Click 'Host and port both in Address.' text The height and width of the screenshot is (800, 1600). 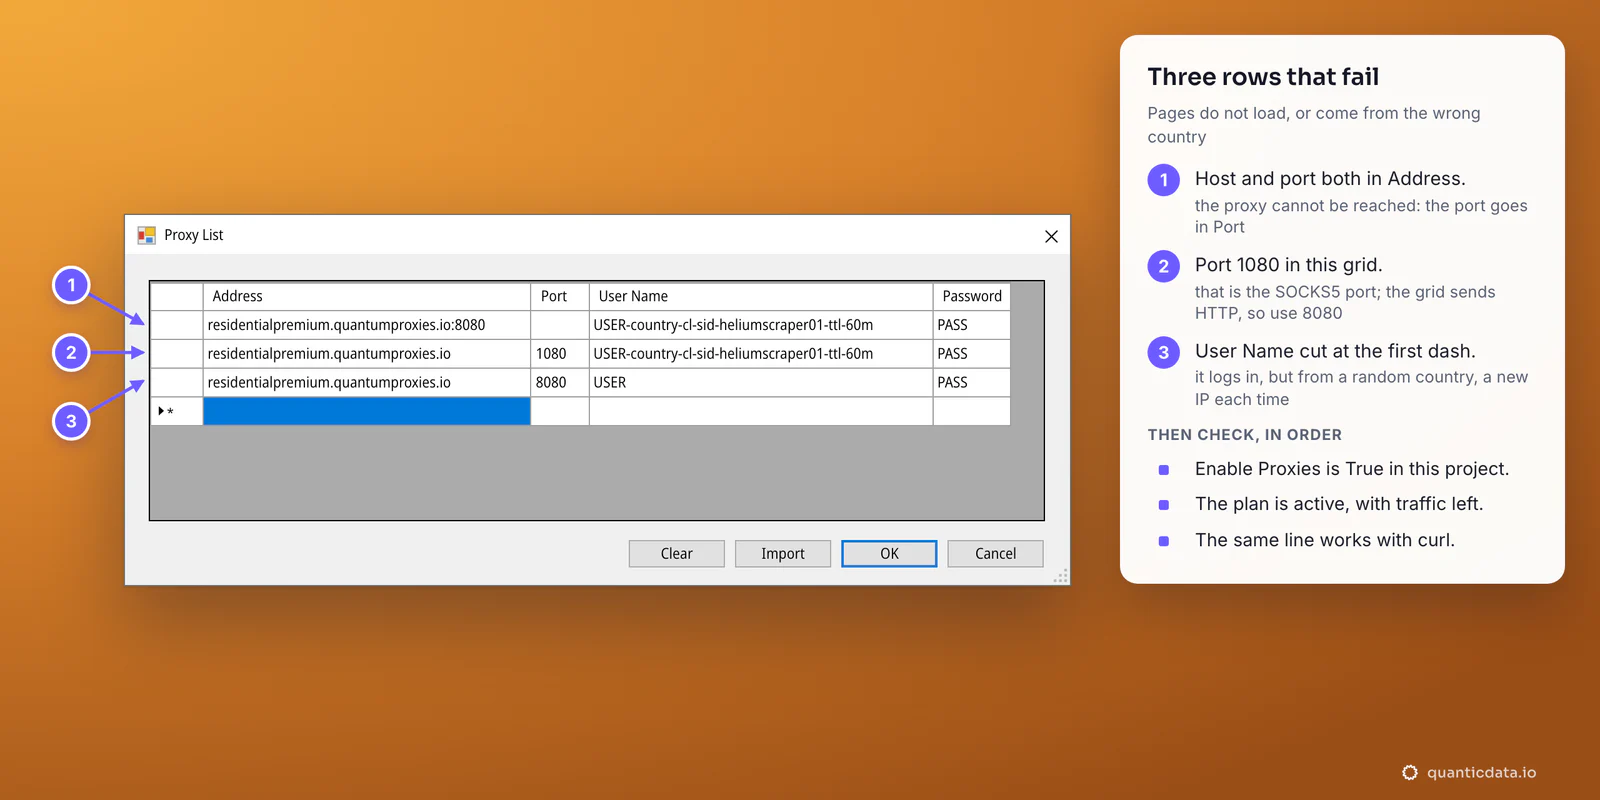tap(1330, 179)
